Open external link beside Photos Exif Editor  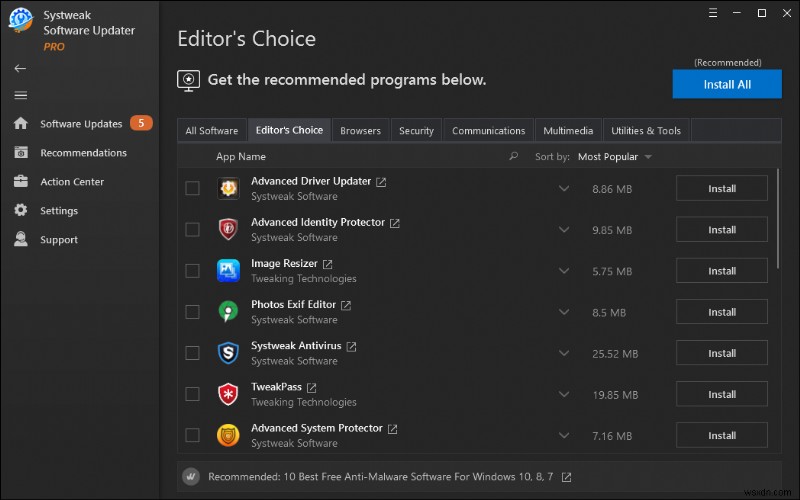pos(346,305)
